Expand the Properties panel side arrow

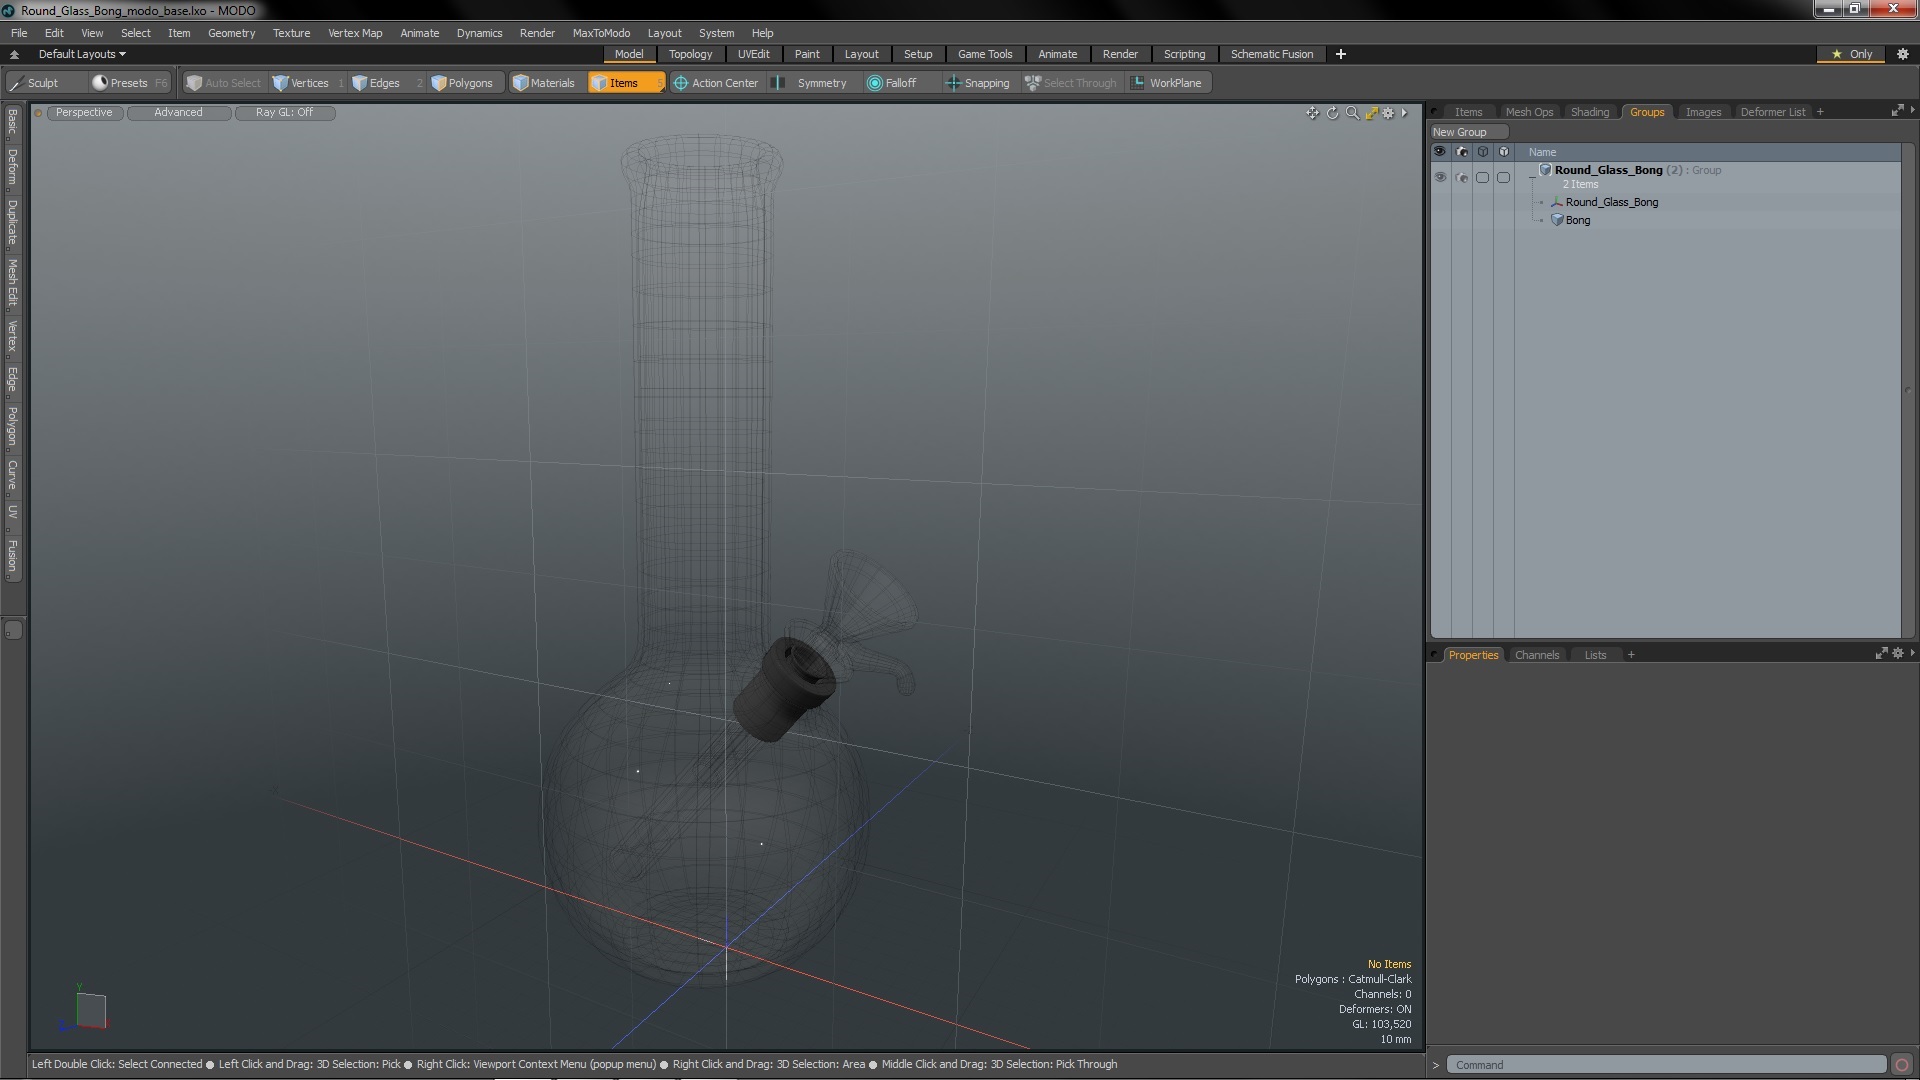tap(1912, 653)
